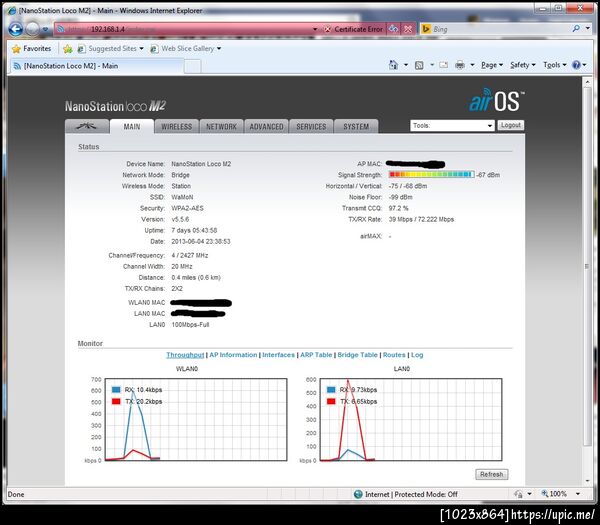
Task: Click the Feeds RSS toolbar icon
Action: (419, 65)
